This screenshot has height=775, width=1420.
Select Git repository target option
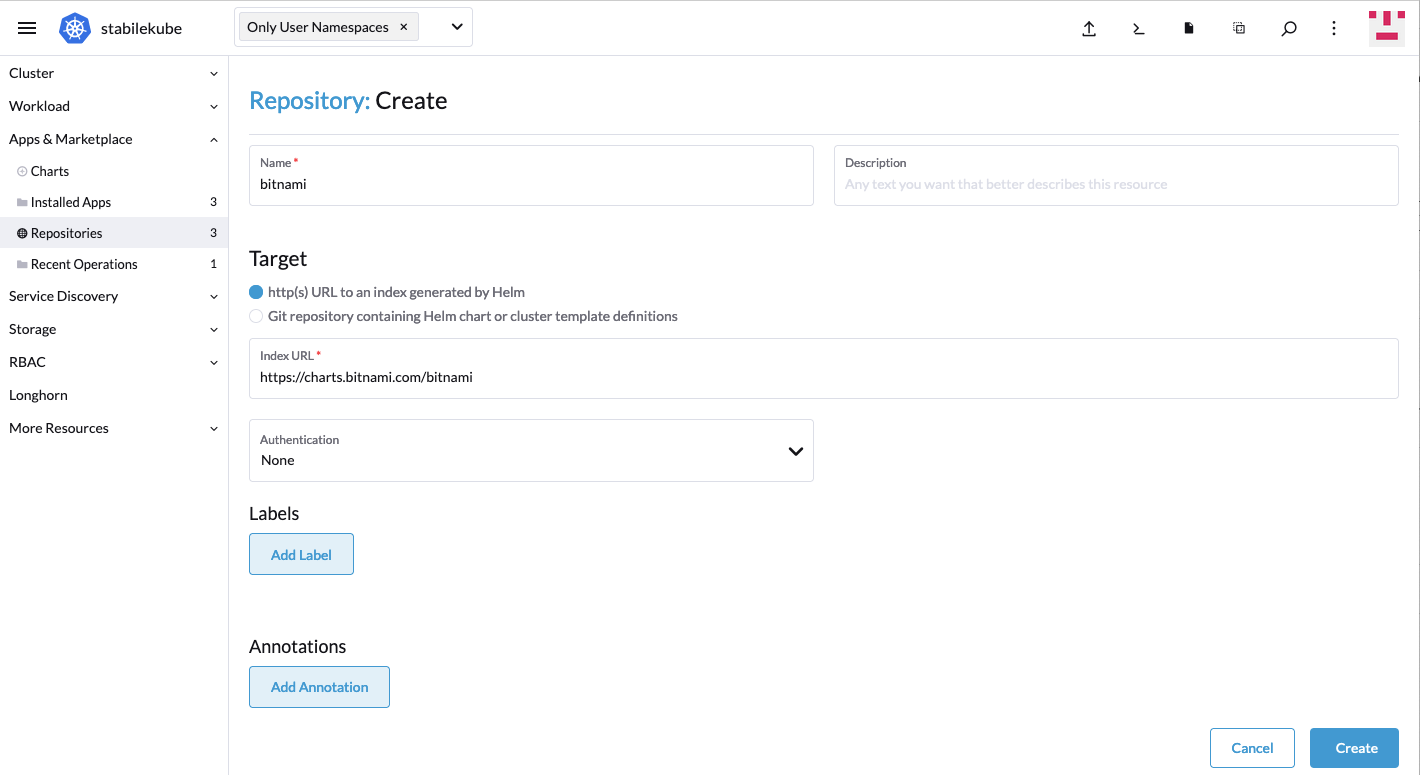256,316
